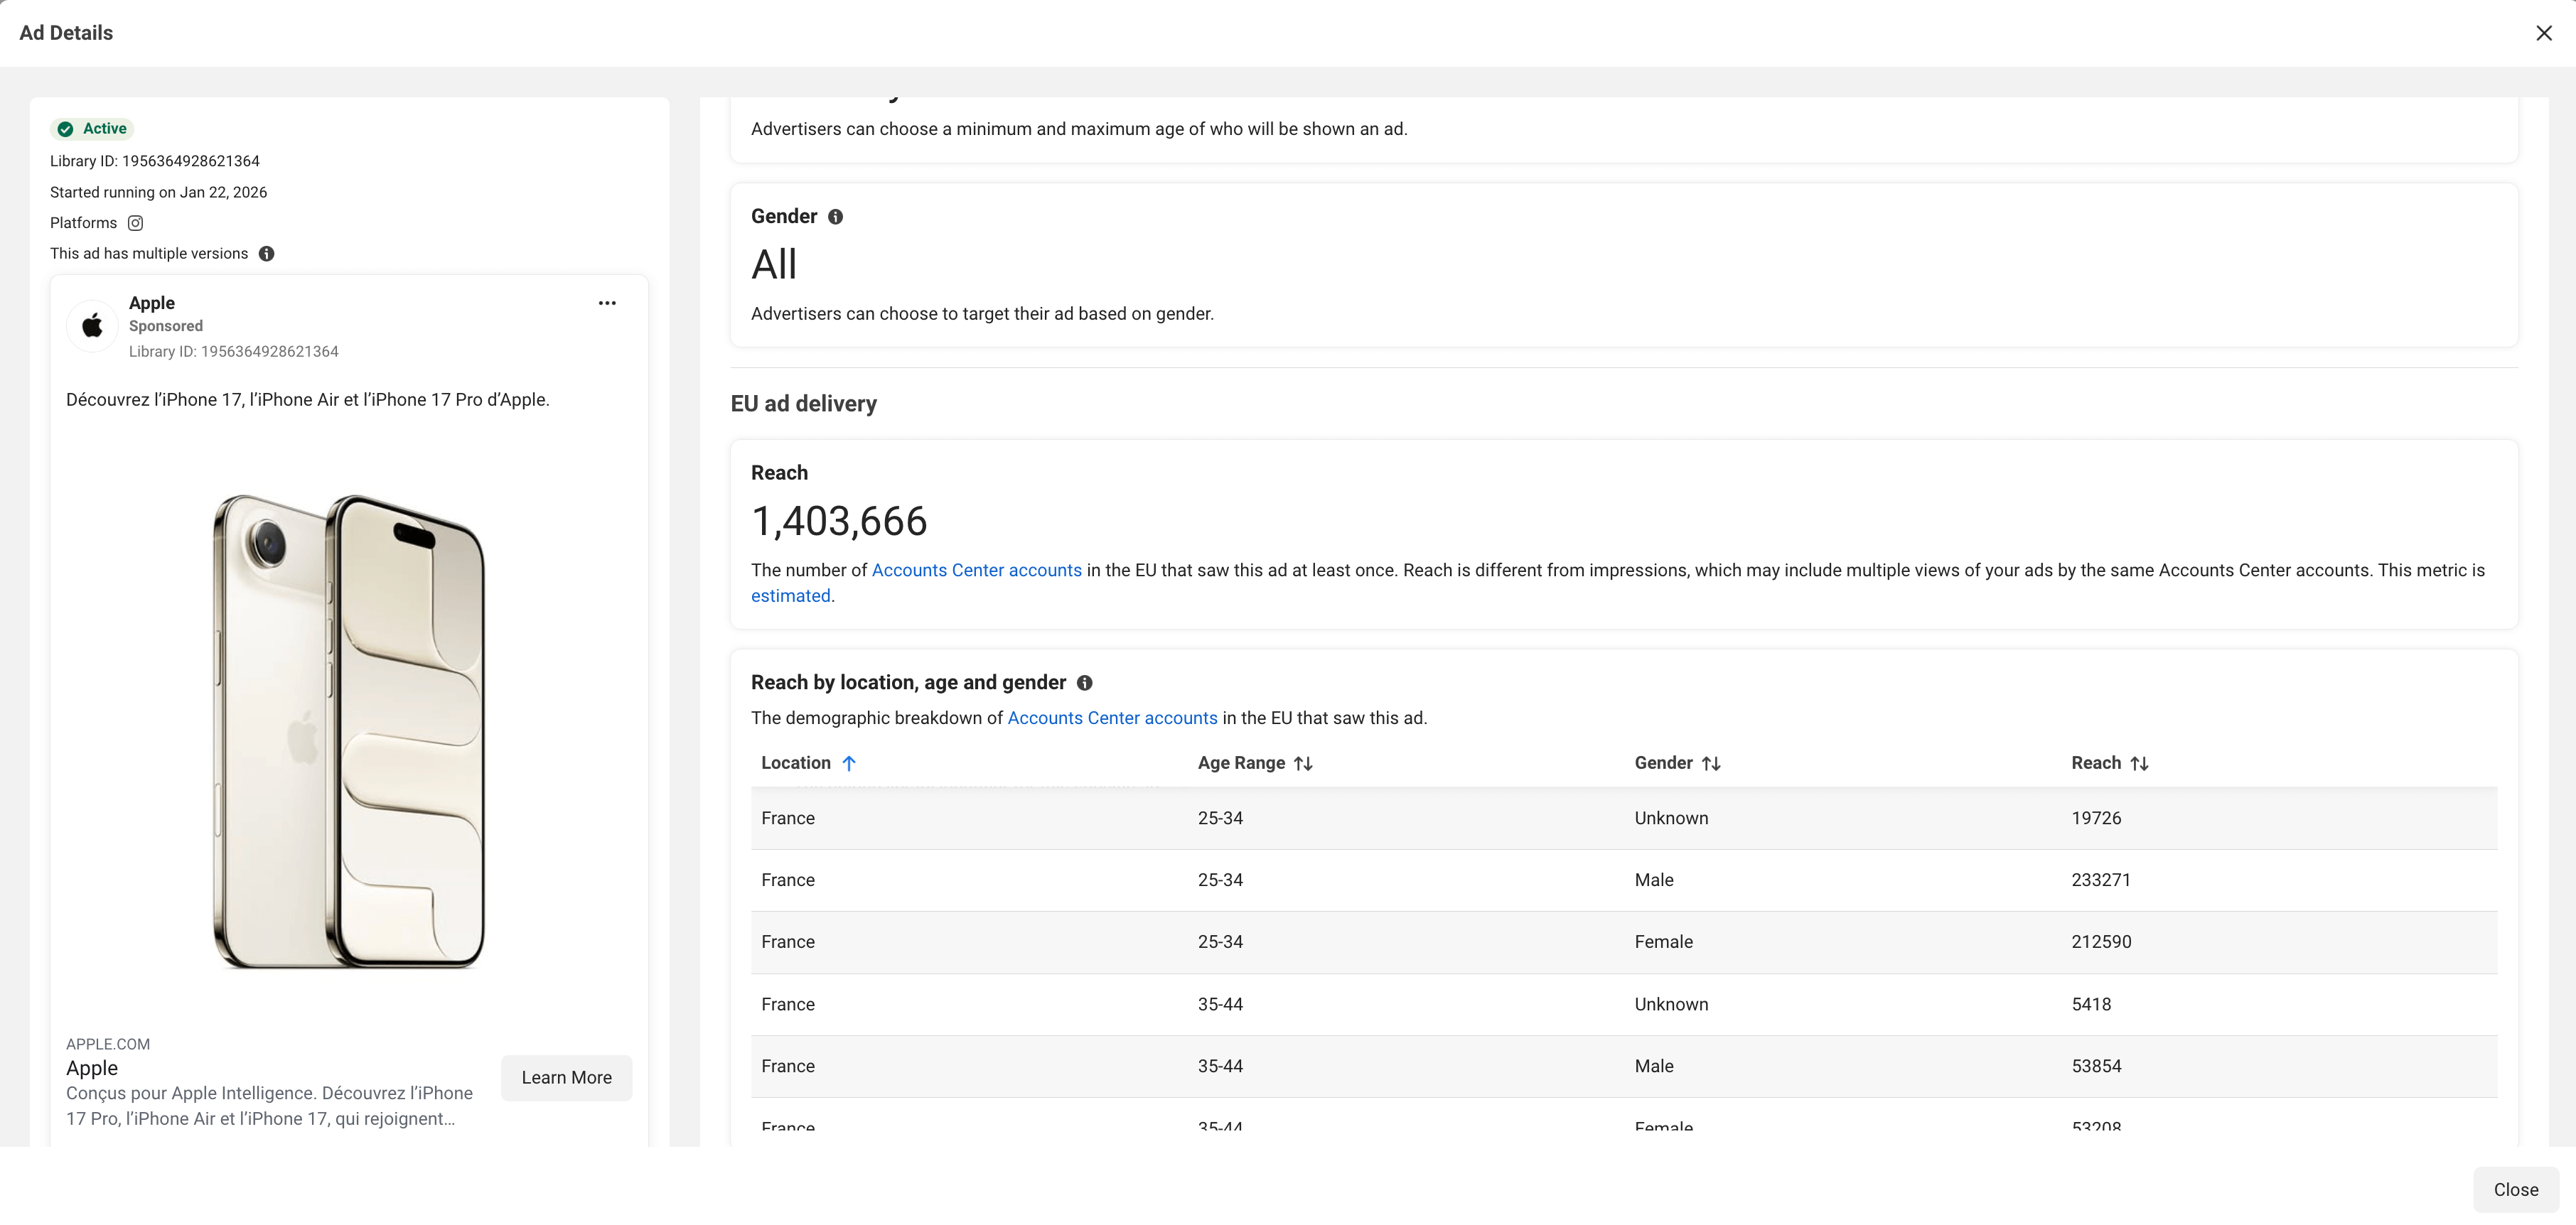Image resolution: width=2576 pixels, height=1225 pixels.
Task: Sort table by Reach column
Action: [2139, 763]
